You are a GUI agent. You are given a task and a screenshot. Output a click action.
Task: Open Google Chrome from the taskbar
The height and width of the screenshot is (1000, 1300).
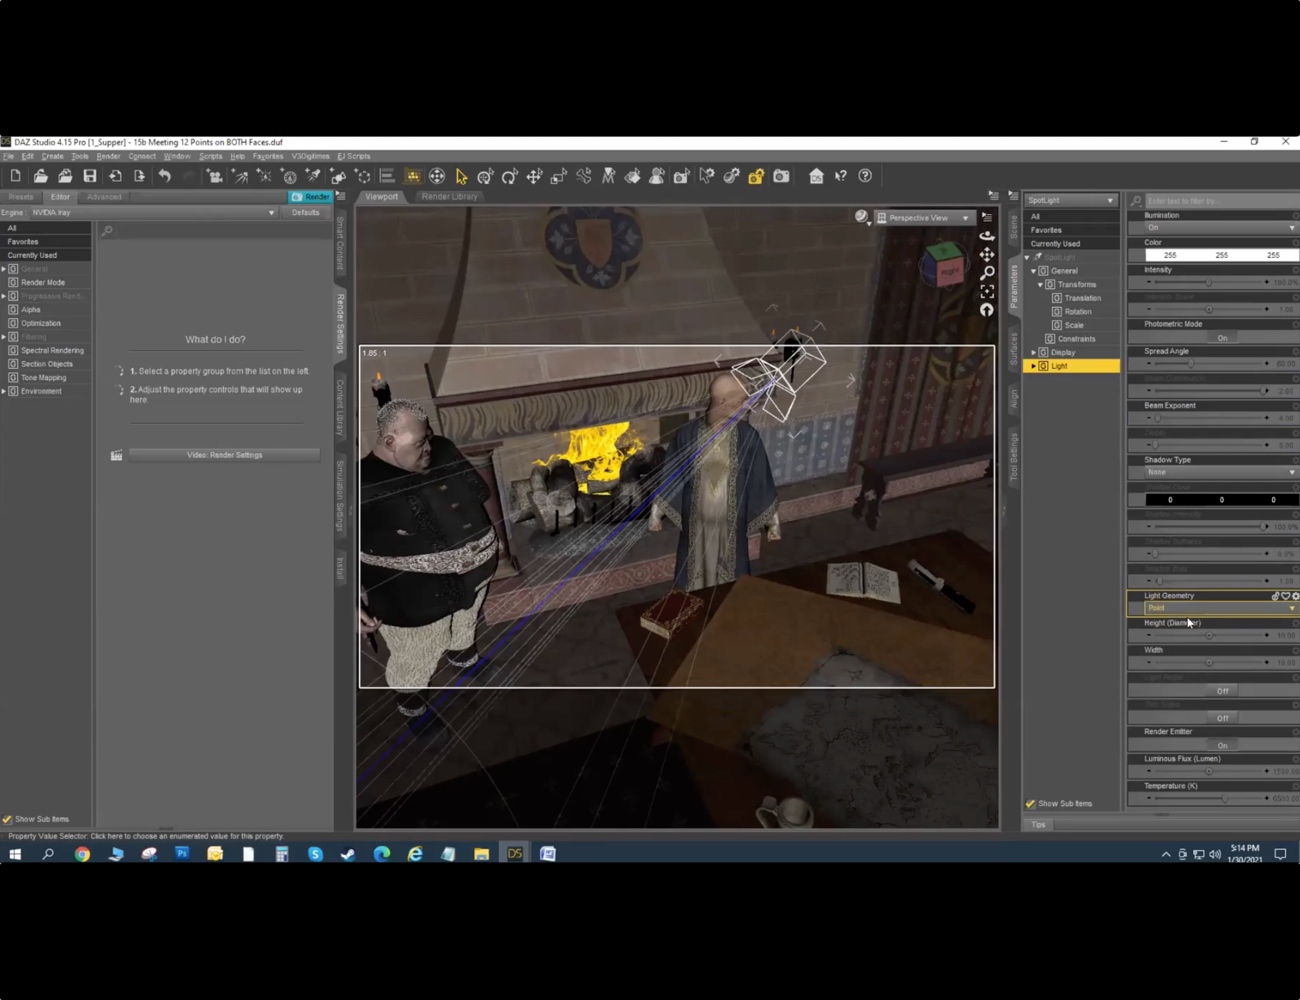82,854
